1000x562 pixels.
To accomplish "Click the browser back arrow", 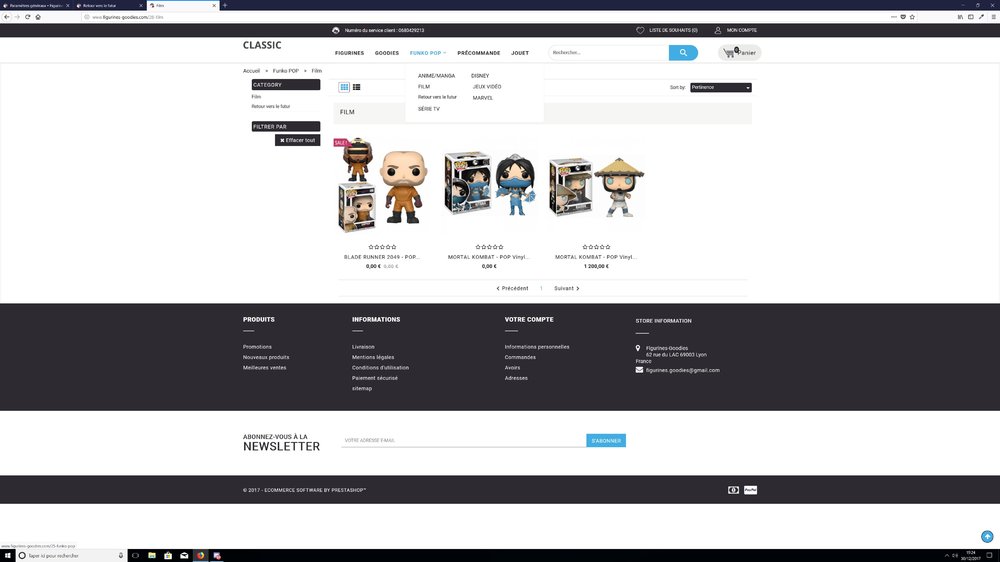I will point(7,17).
